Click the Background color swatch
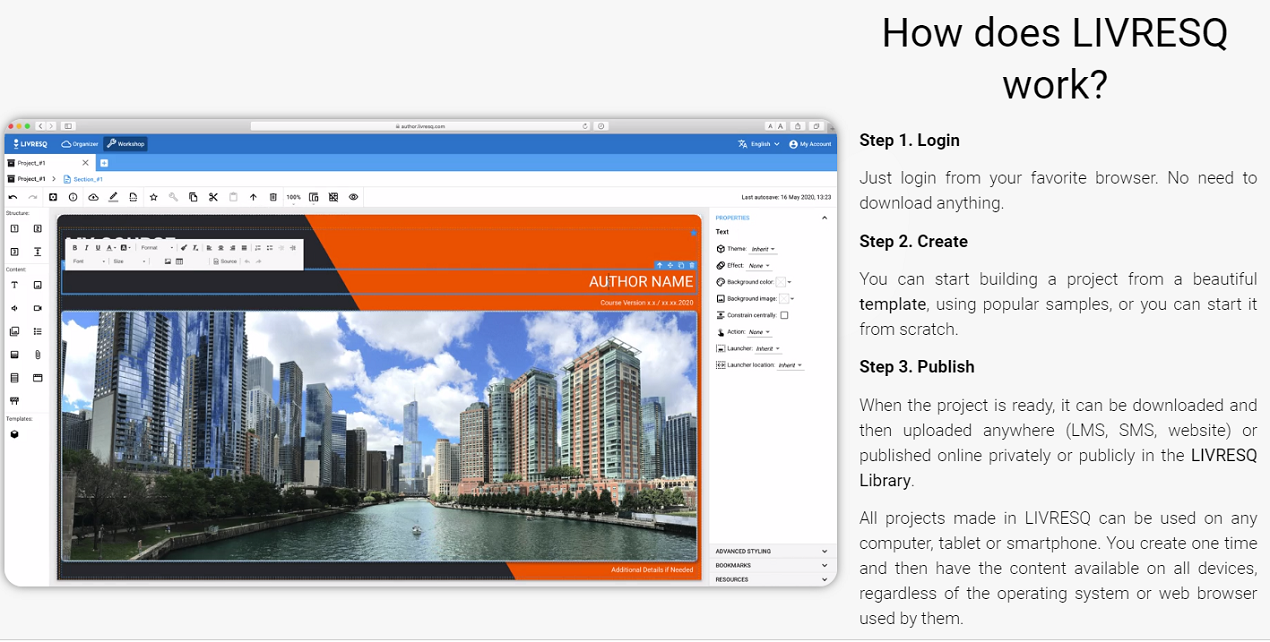 780,282
